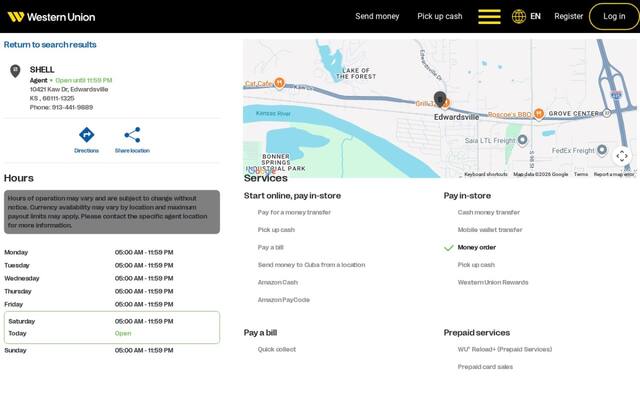640x400 pixels.
Task: Click 'Quick collect' service item
Action: [277, 349]
